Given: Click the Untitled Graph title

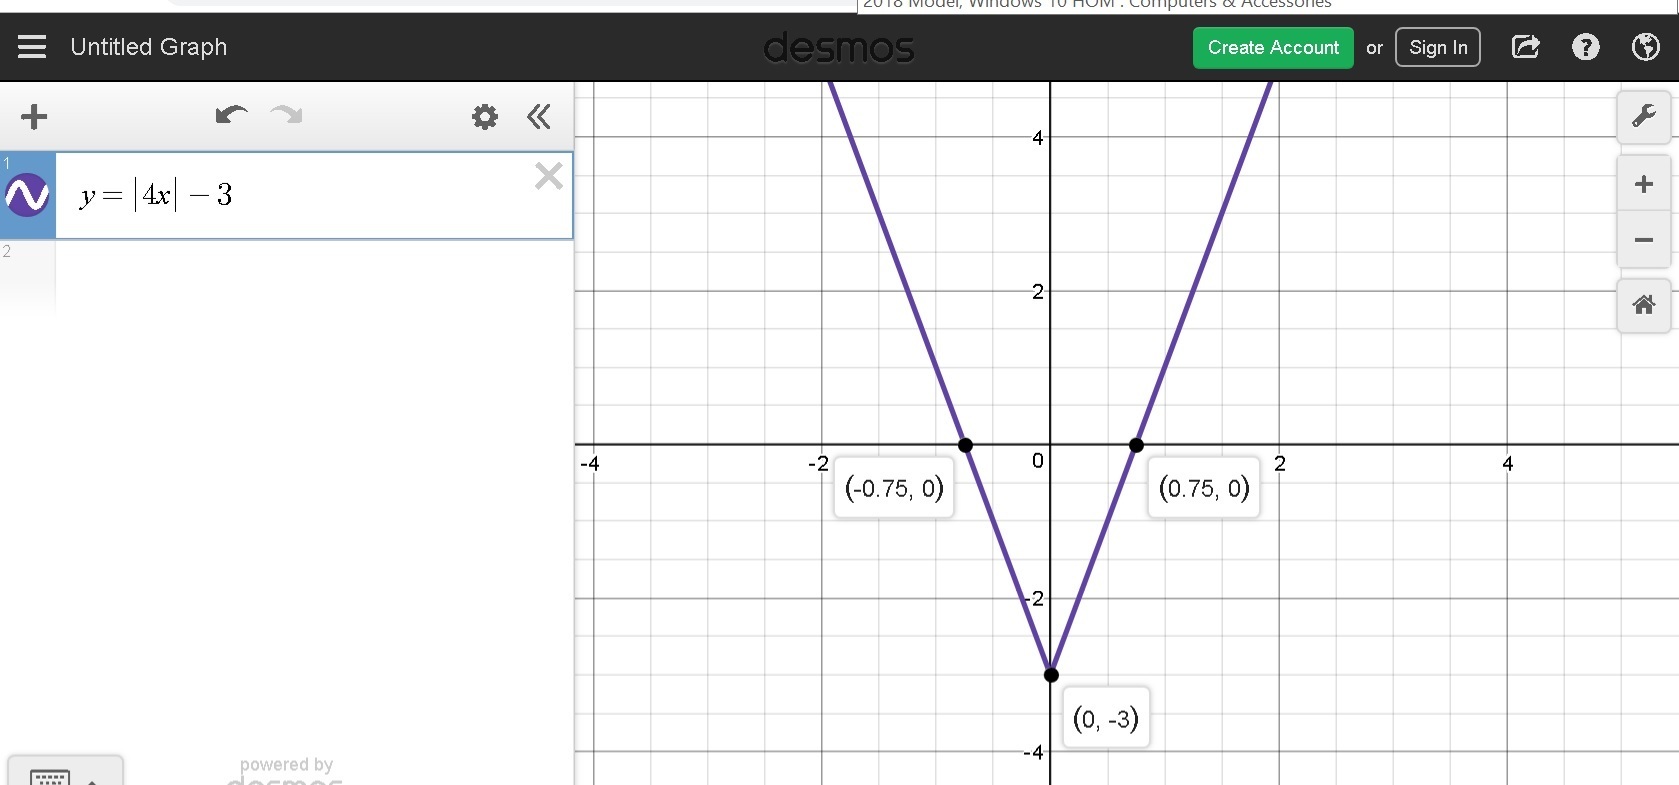Looking at the screenshot, I should 149,47.
